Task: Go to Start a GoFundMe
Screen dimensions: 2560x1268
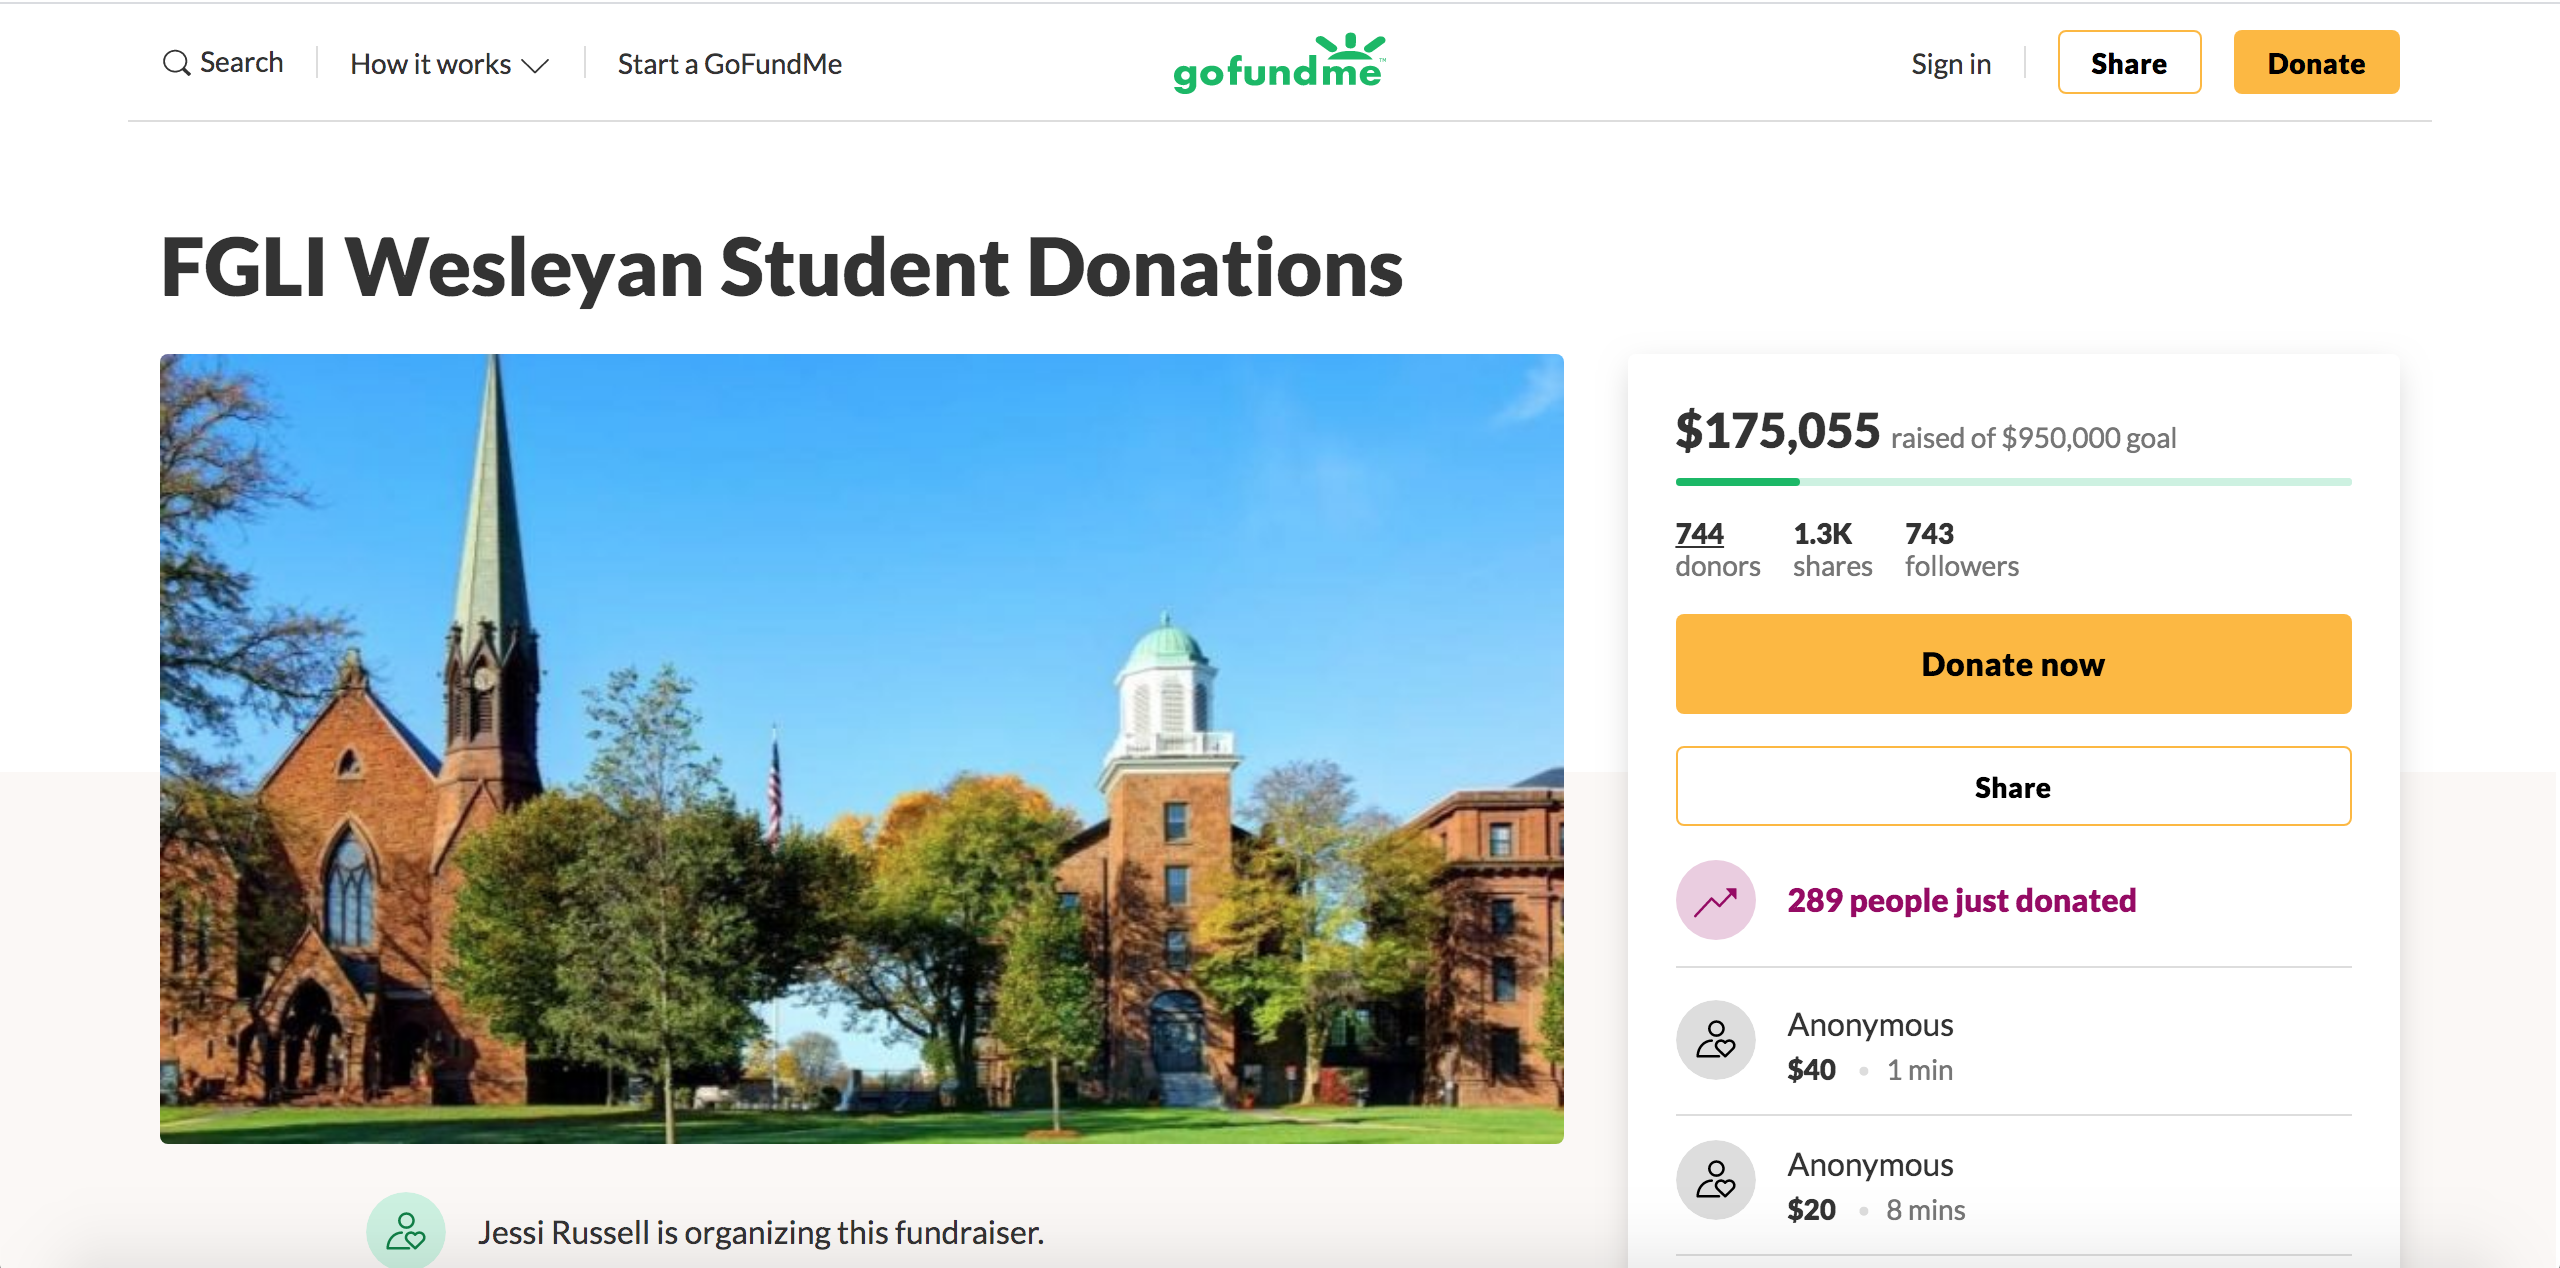Action: (x=730, y=64)
